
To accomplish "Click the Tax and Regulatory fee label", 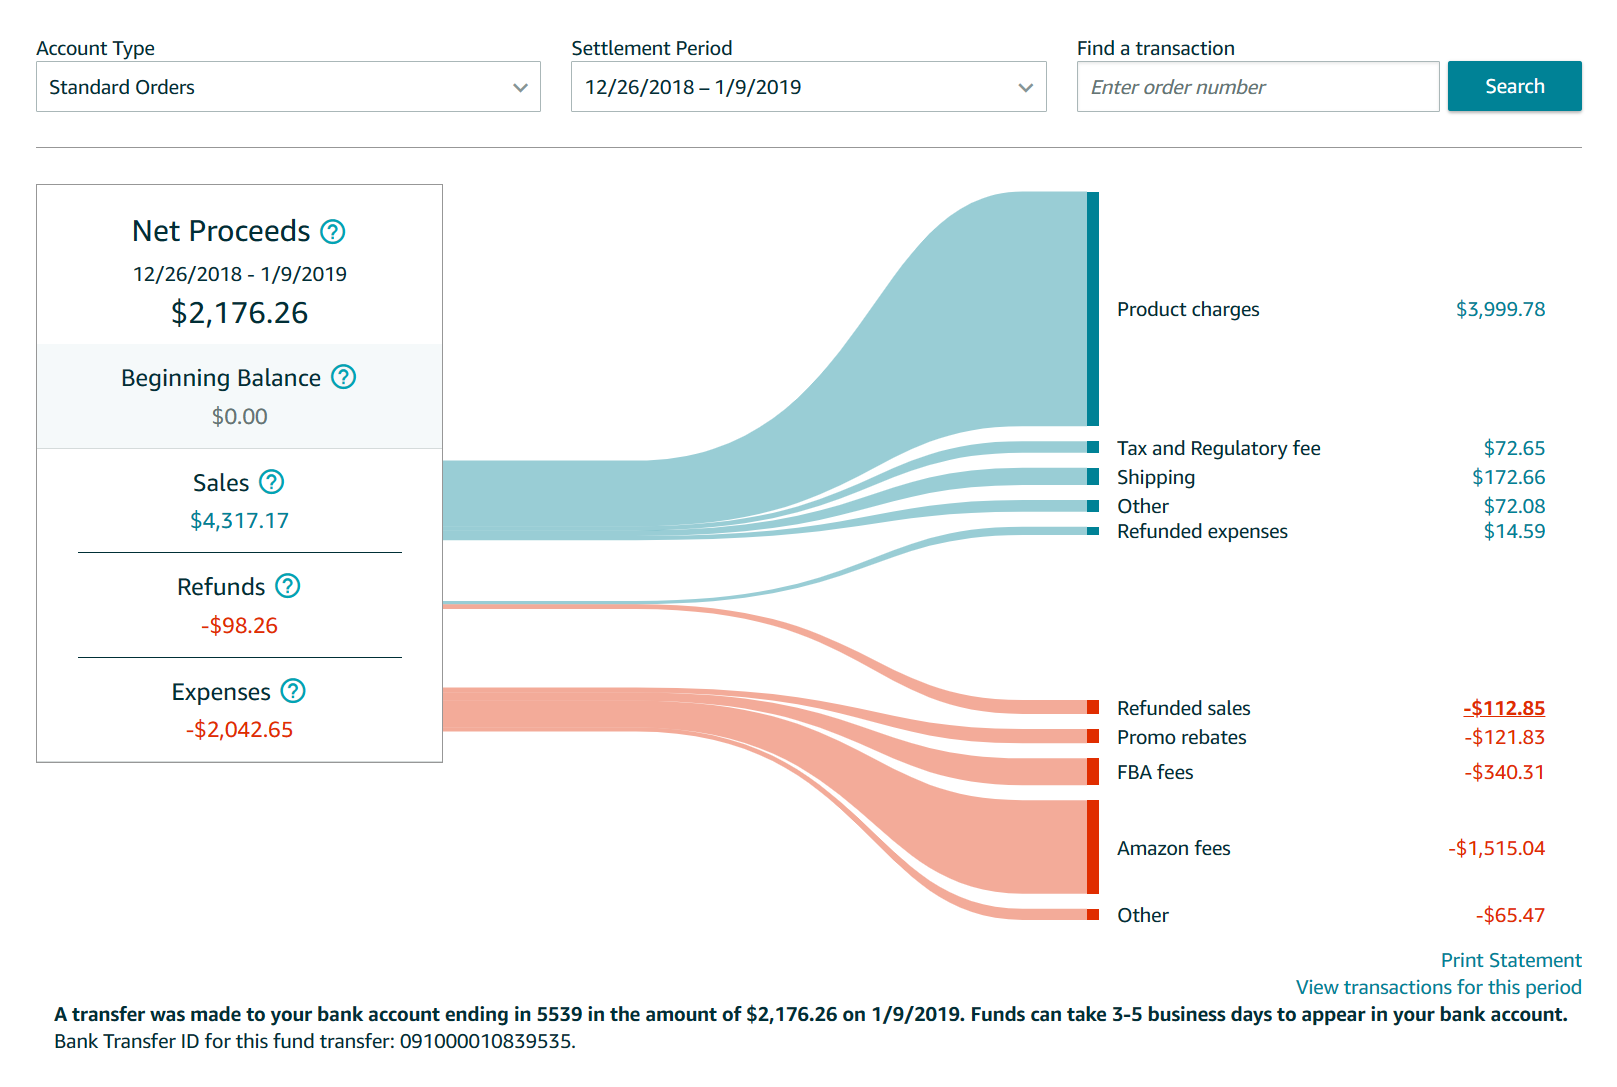I will (1219, 448).
